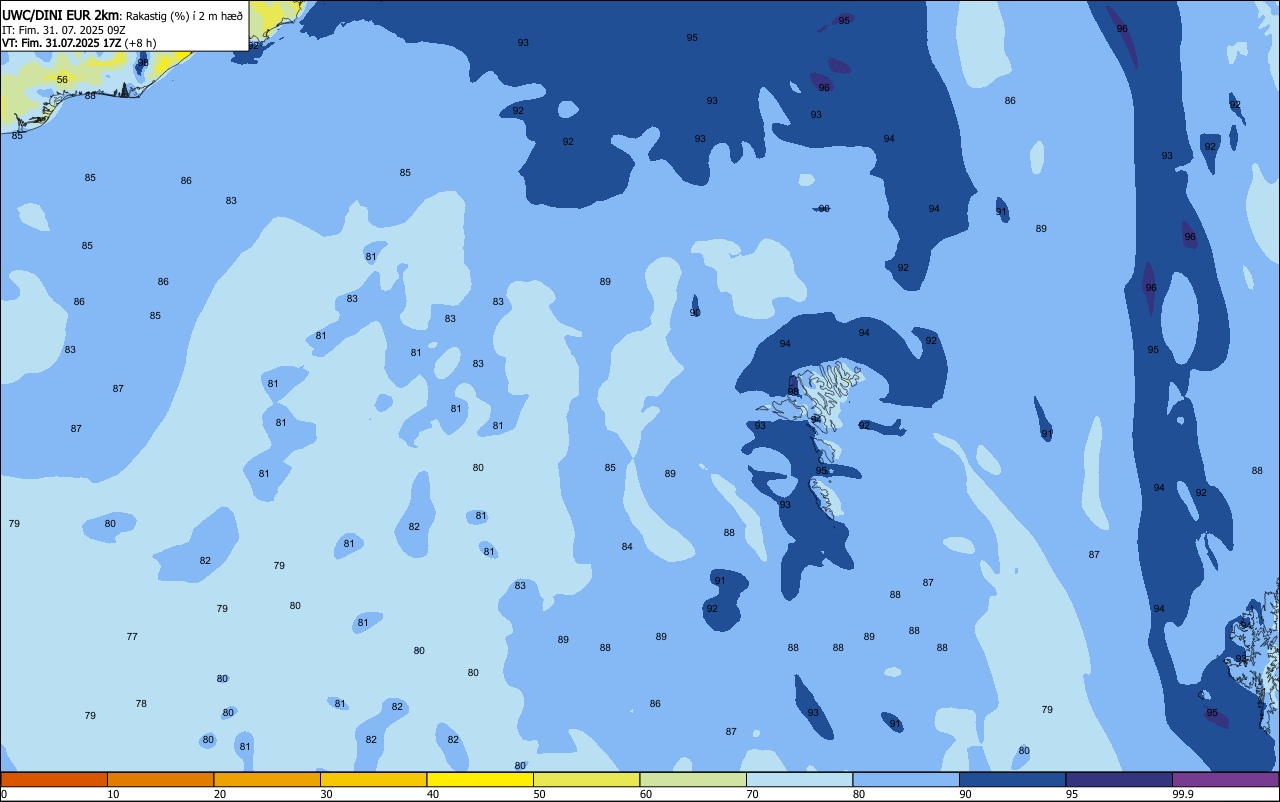Select the 30–40 golden yellow legend swatch
The height and width of the screenshot is (802, 1280).
(373, 779)
